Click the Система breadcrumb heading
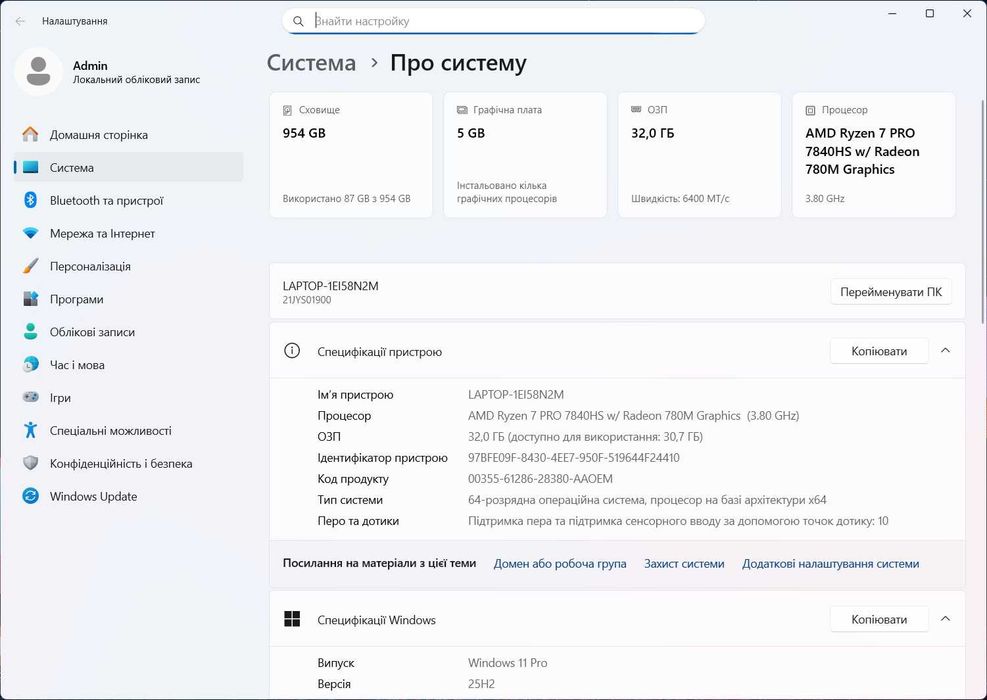Viewport: 987px width, 700px height. click(x=312, y=63)
